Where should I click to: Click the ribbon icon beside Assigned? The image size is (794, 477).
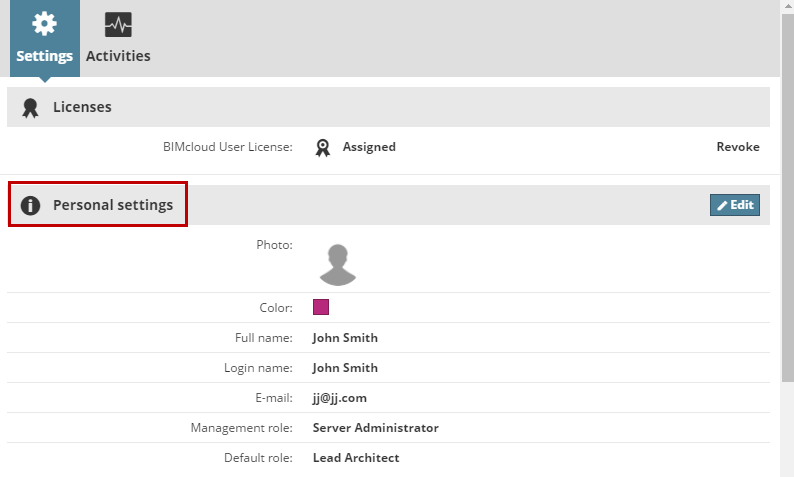[x=323, y=147]
